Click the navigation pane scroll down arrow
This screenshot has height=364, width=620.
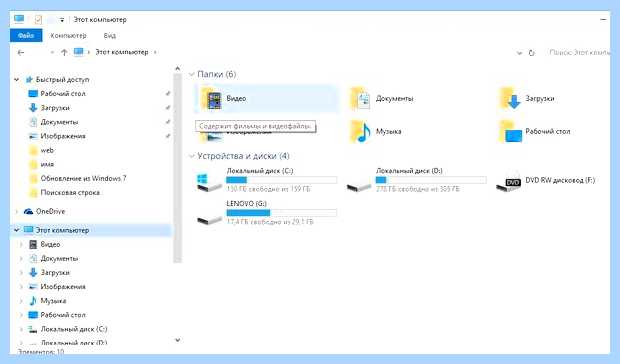(178, 339)
